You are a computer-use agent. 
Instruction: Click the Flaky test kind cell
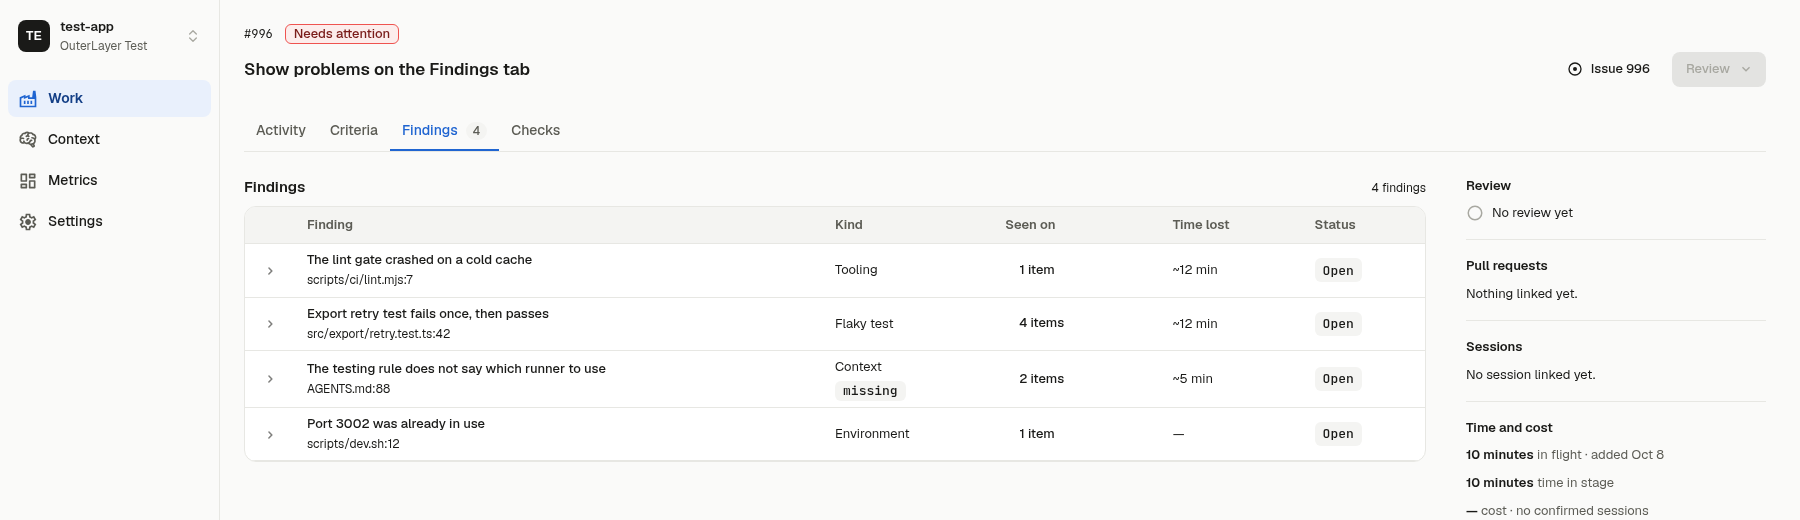click(864, 324)
